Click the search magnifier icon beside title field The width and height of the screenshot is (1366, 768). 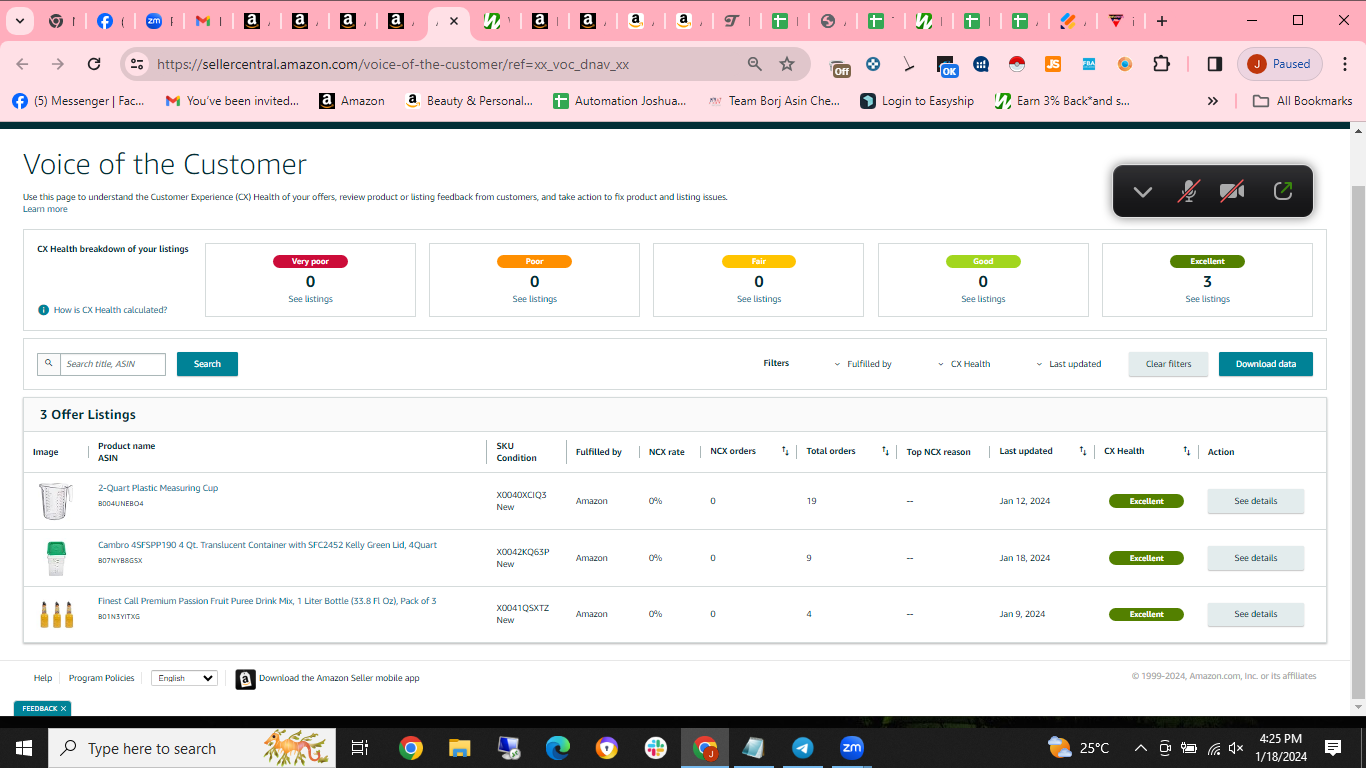(49, 364)
